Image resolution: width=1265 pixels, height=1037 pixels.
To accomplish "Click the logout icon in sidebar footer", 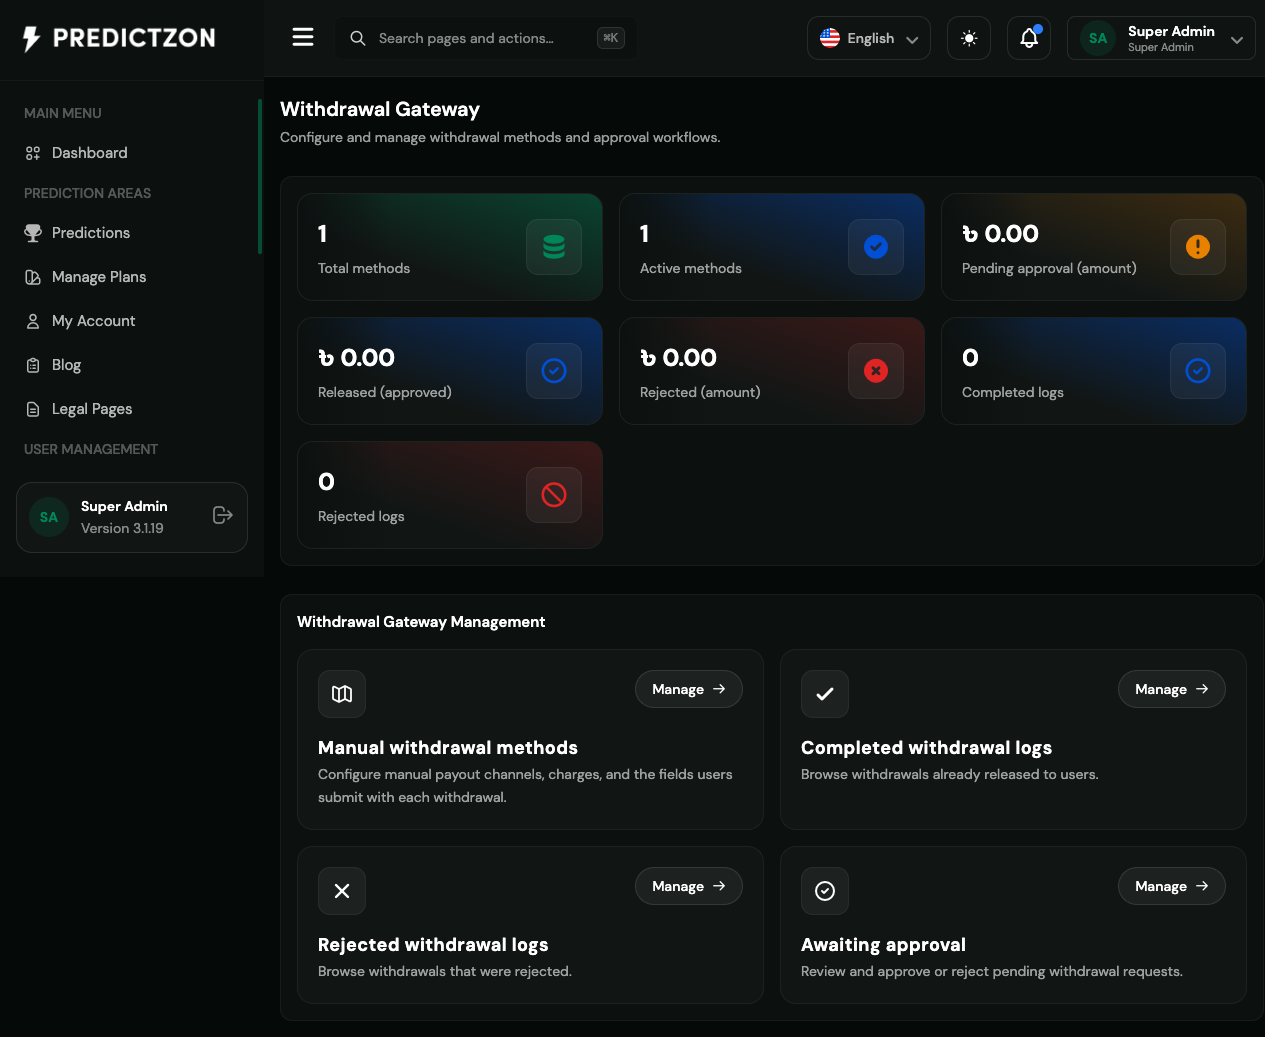I will pos(223,515).
